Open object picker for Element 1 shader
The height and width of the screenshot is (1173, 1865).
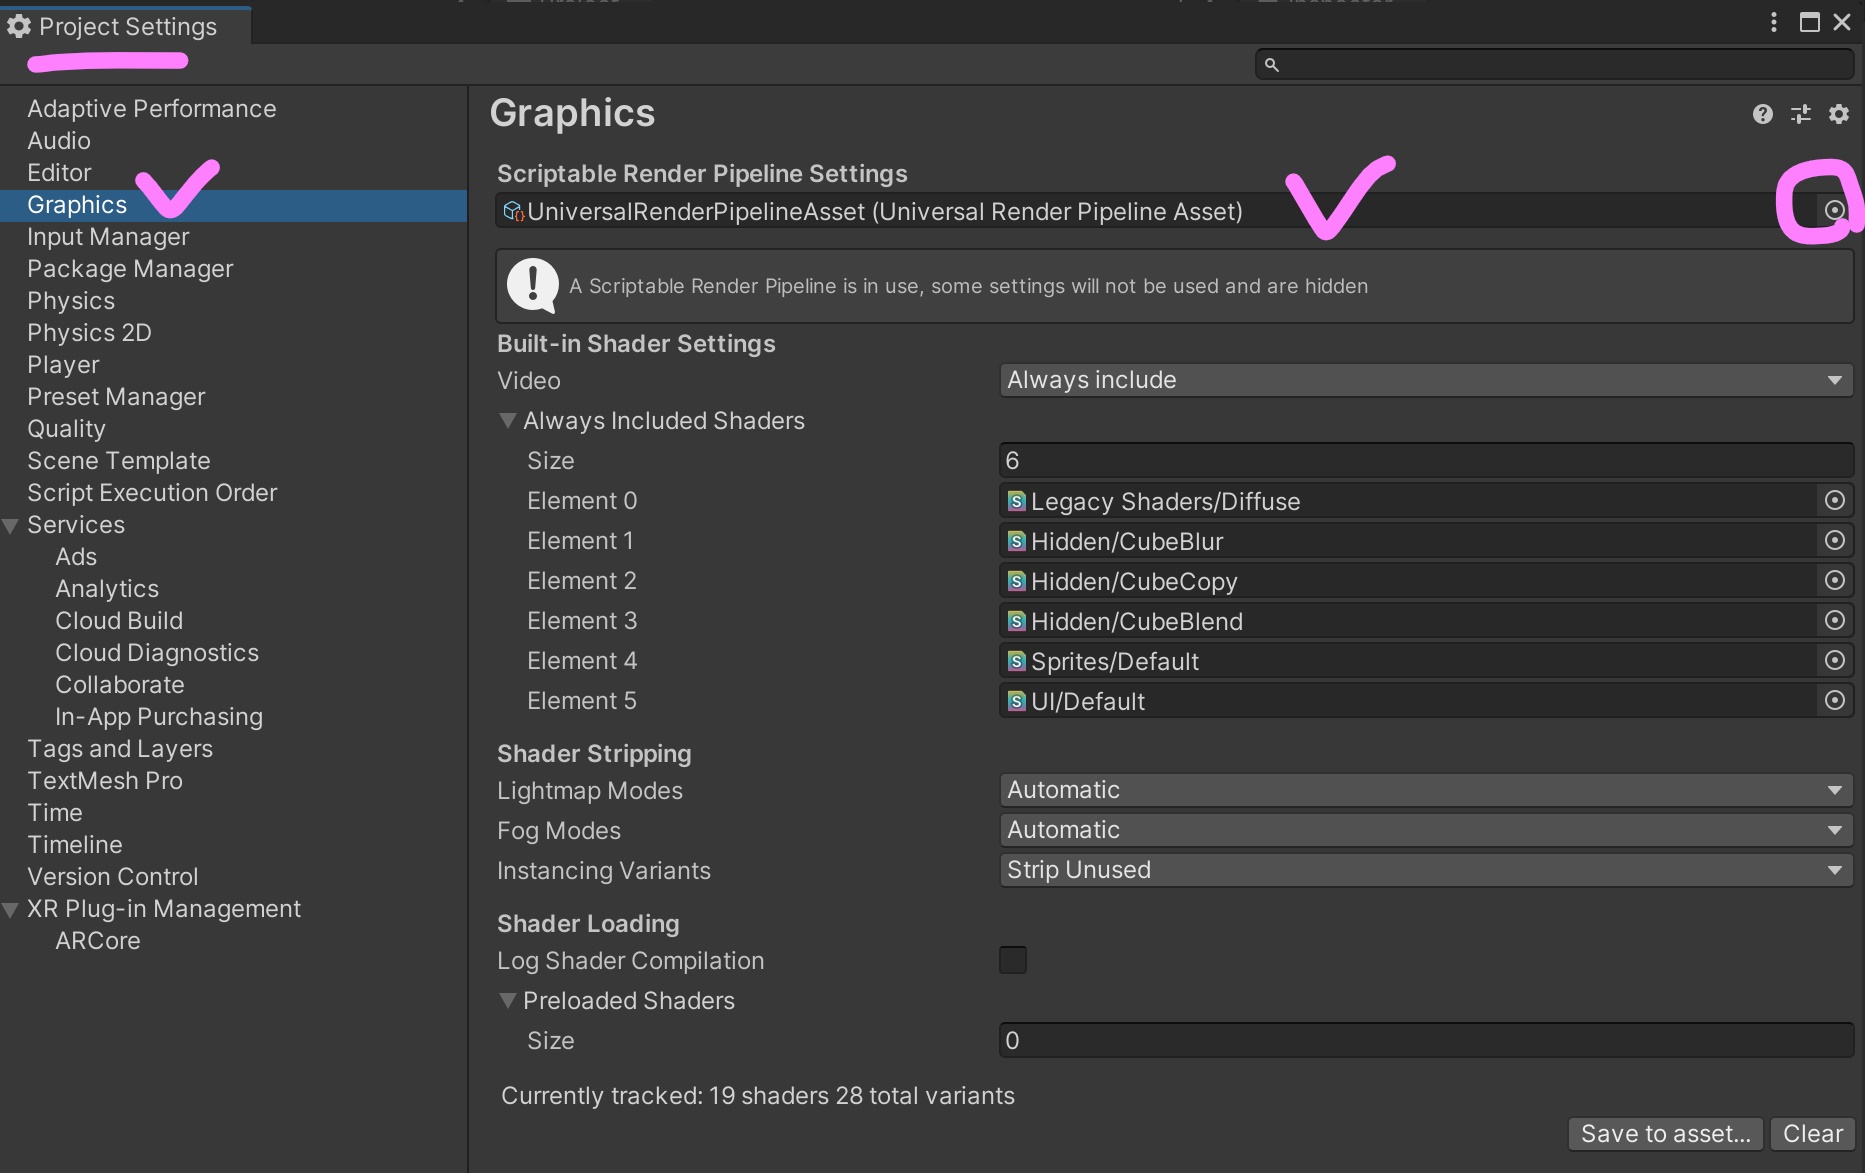(1835, 540)
